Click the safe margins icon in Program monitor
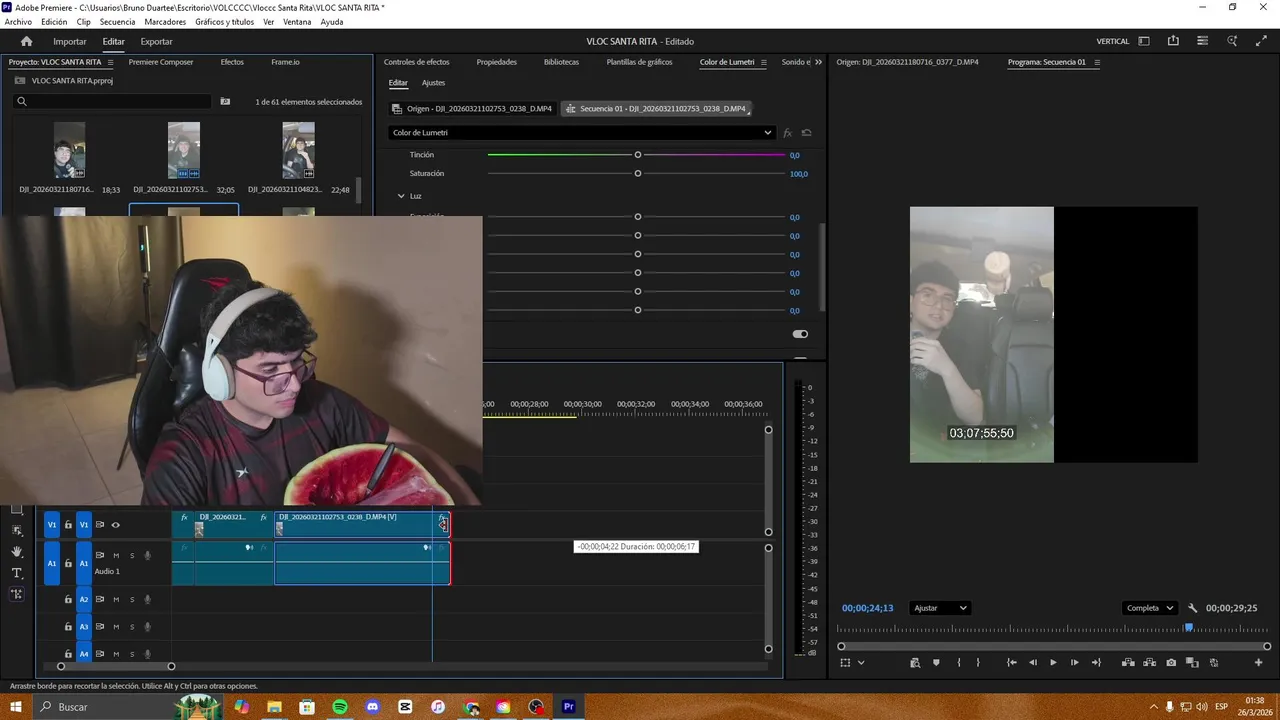 point(845,663)
